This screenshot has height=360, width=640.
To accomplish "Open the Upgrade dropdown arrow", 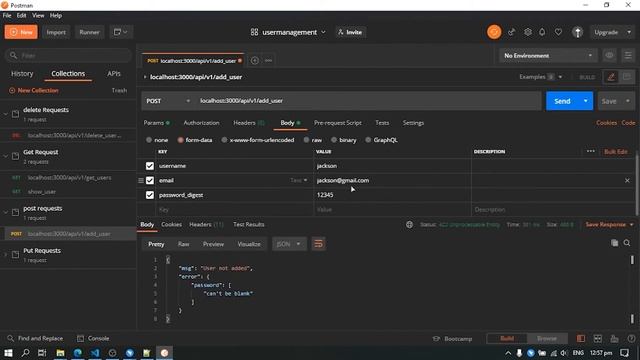I will (x=629, y=32).
